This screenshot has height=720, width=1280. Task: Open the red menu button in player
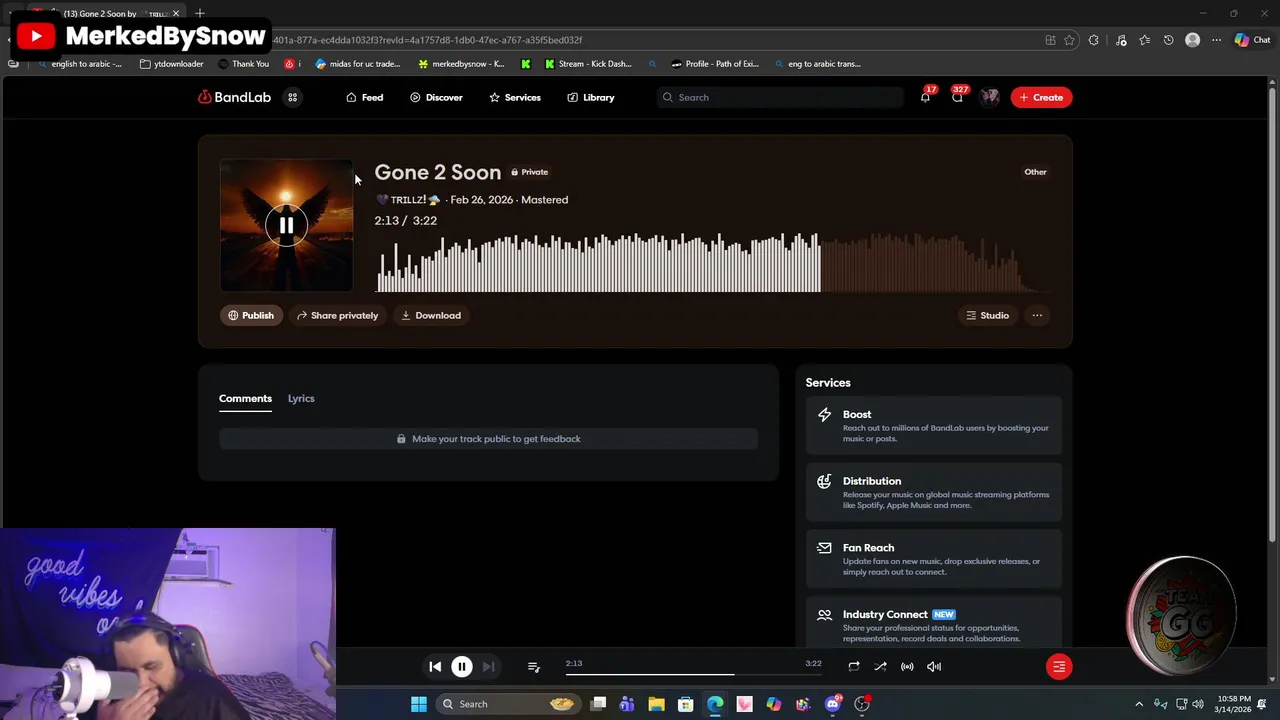click(1059, 666)
